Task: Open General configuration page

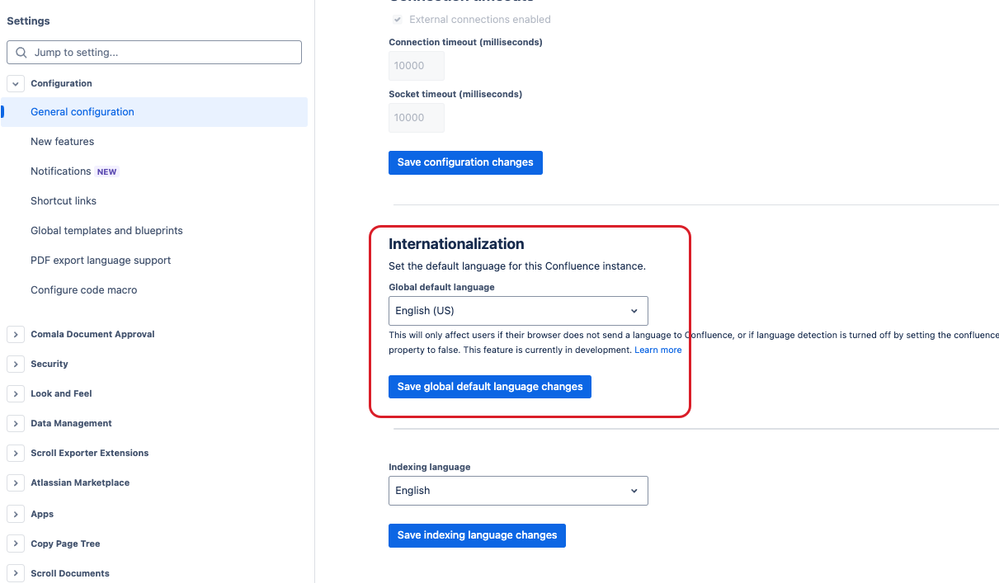Action: coord(154,112)
